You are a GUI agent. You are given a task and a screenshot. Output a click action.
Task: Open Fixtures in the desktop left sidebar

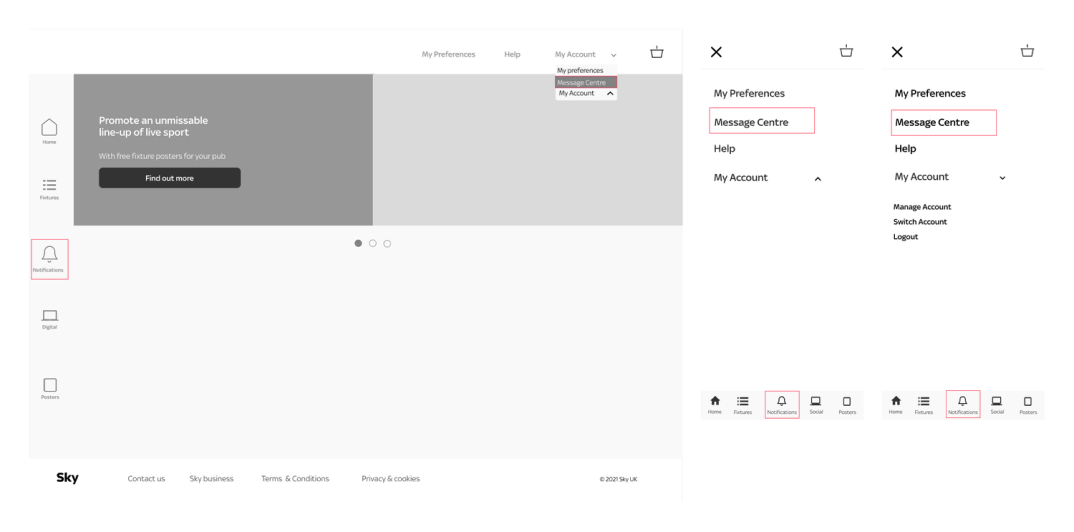pos(49,189)
